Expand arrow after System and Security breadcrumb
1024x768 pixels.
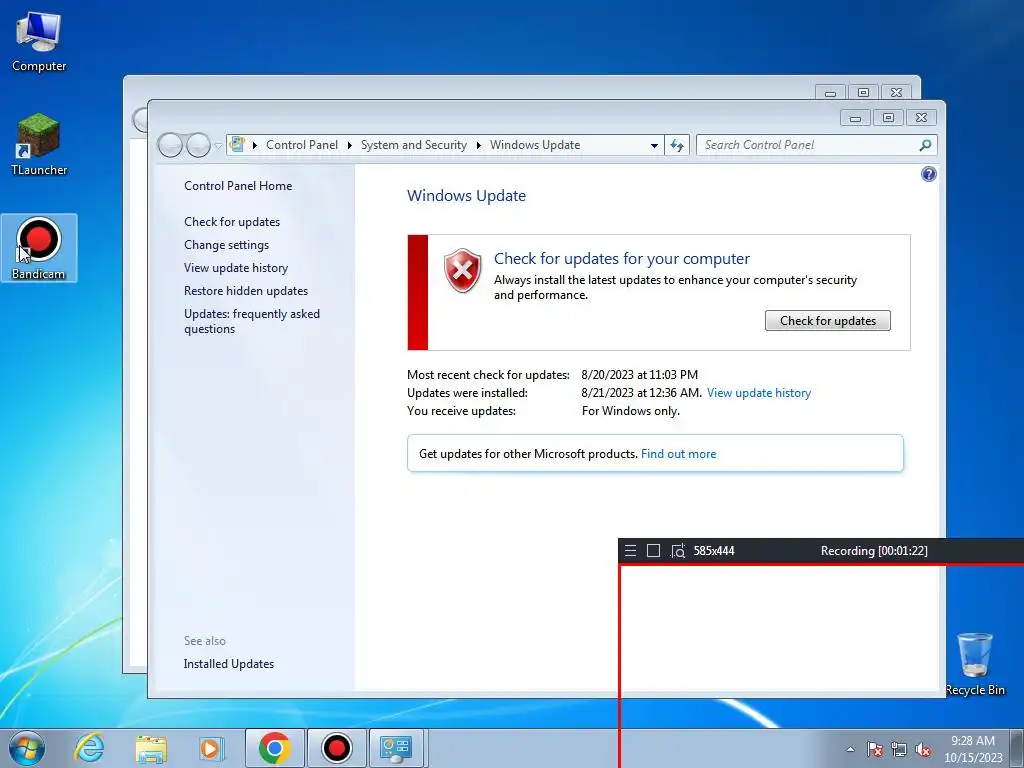click(479, 146)
